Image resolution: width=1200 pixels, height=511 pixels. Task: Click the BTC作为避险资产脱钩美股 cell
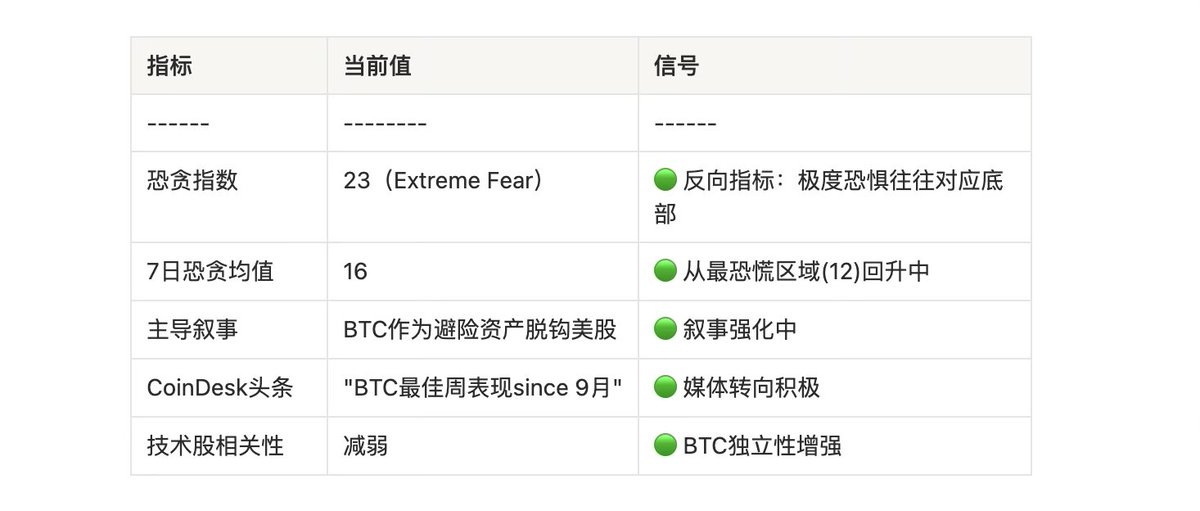click(480, 329)
